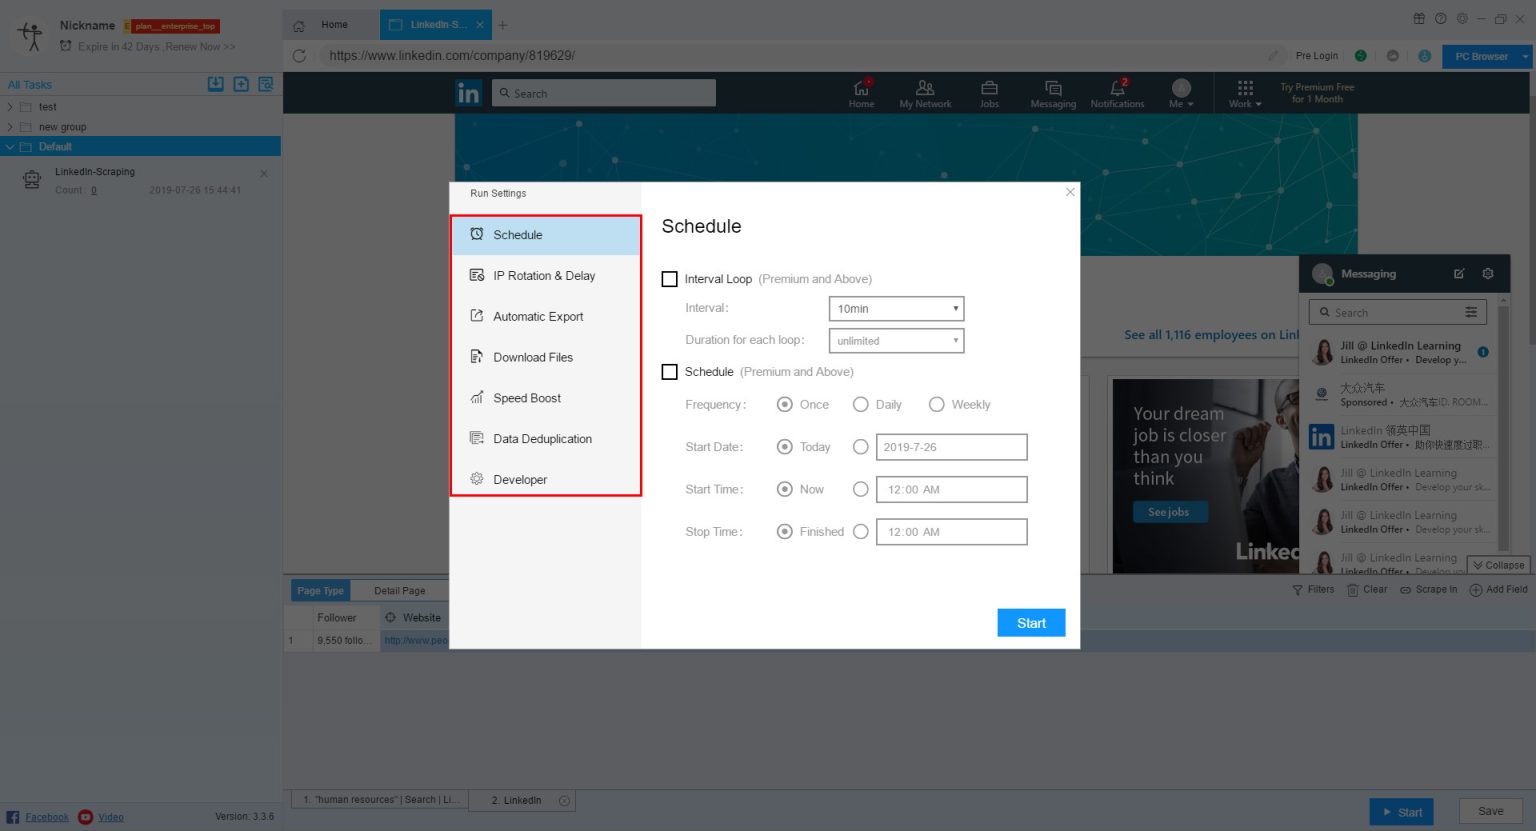Image resolution: width=1536 pixels, height=831 pixels.
Task: Open the duration for each loop dropdown
Action: (x=895, y=340)
